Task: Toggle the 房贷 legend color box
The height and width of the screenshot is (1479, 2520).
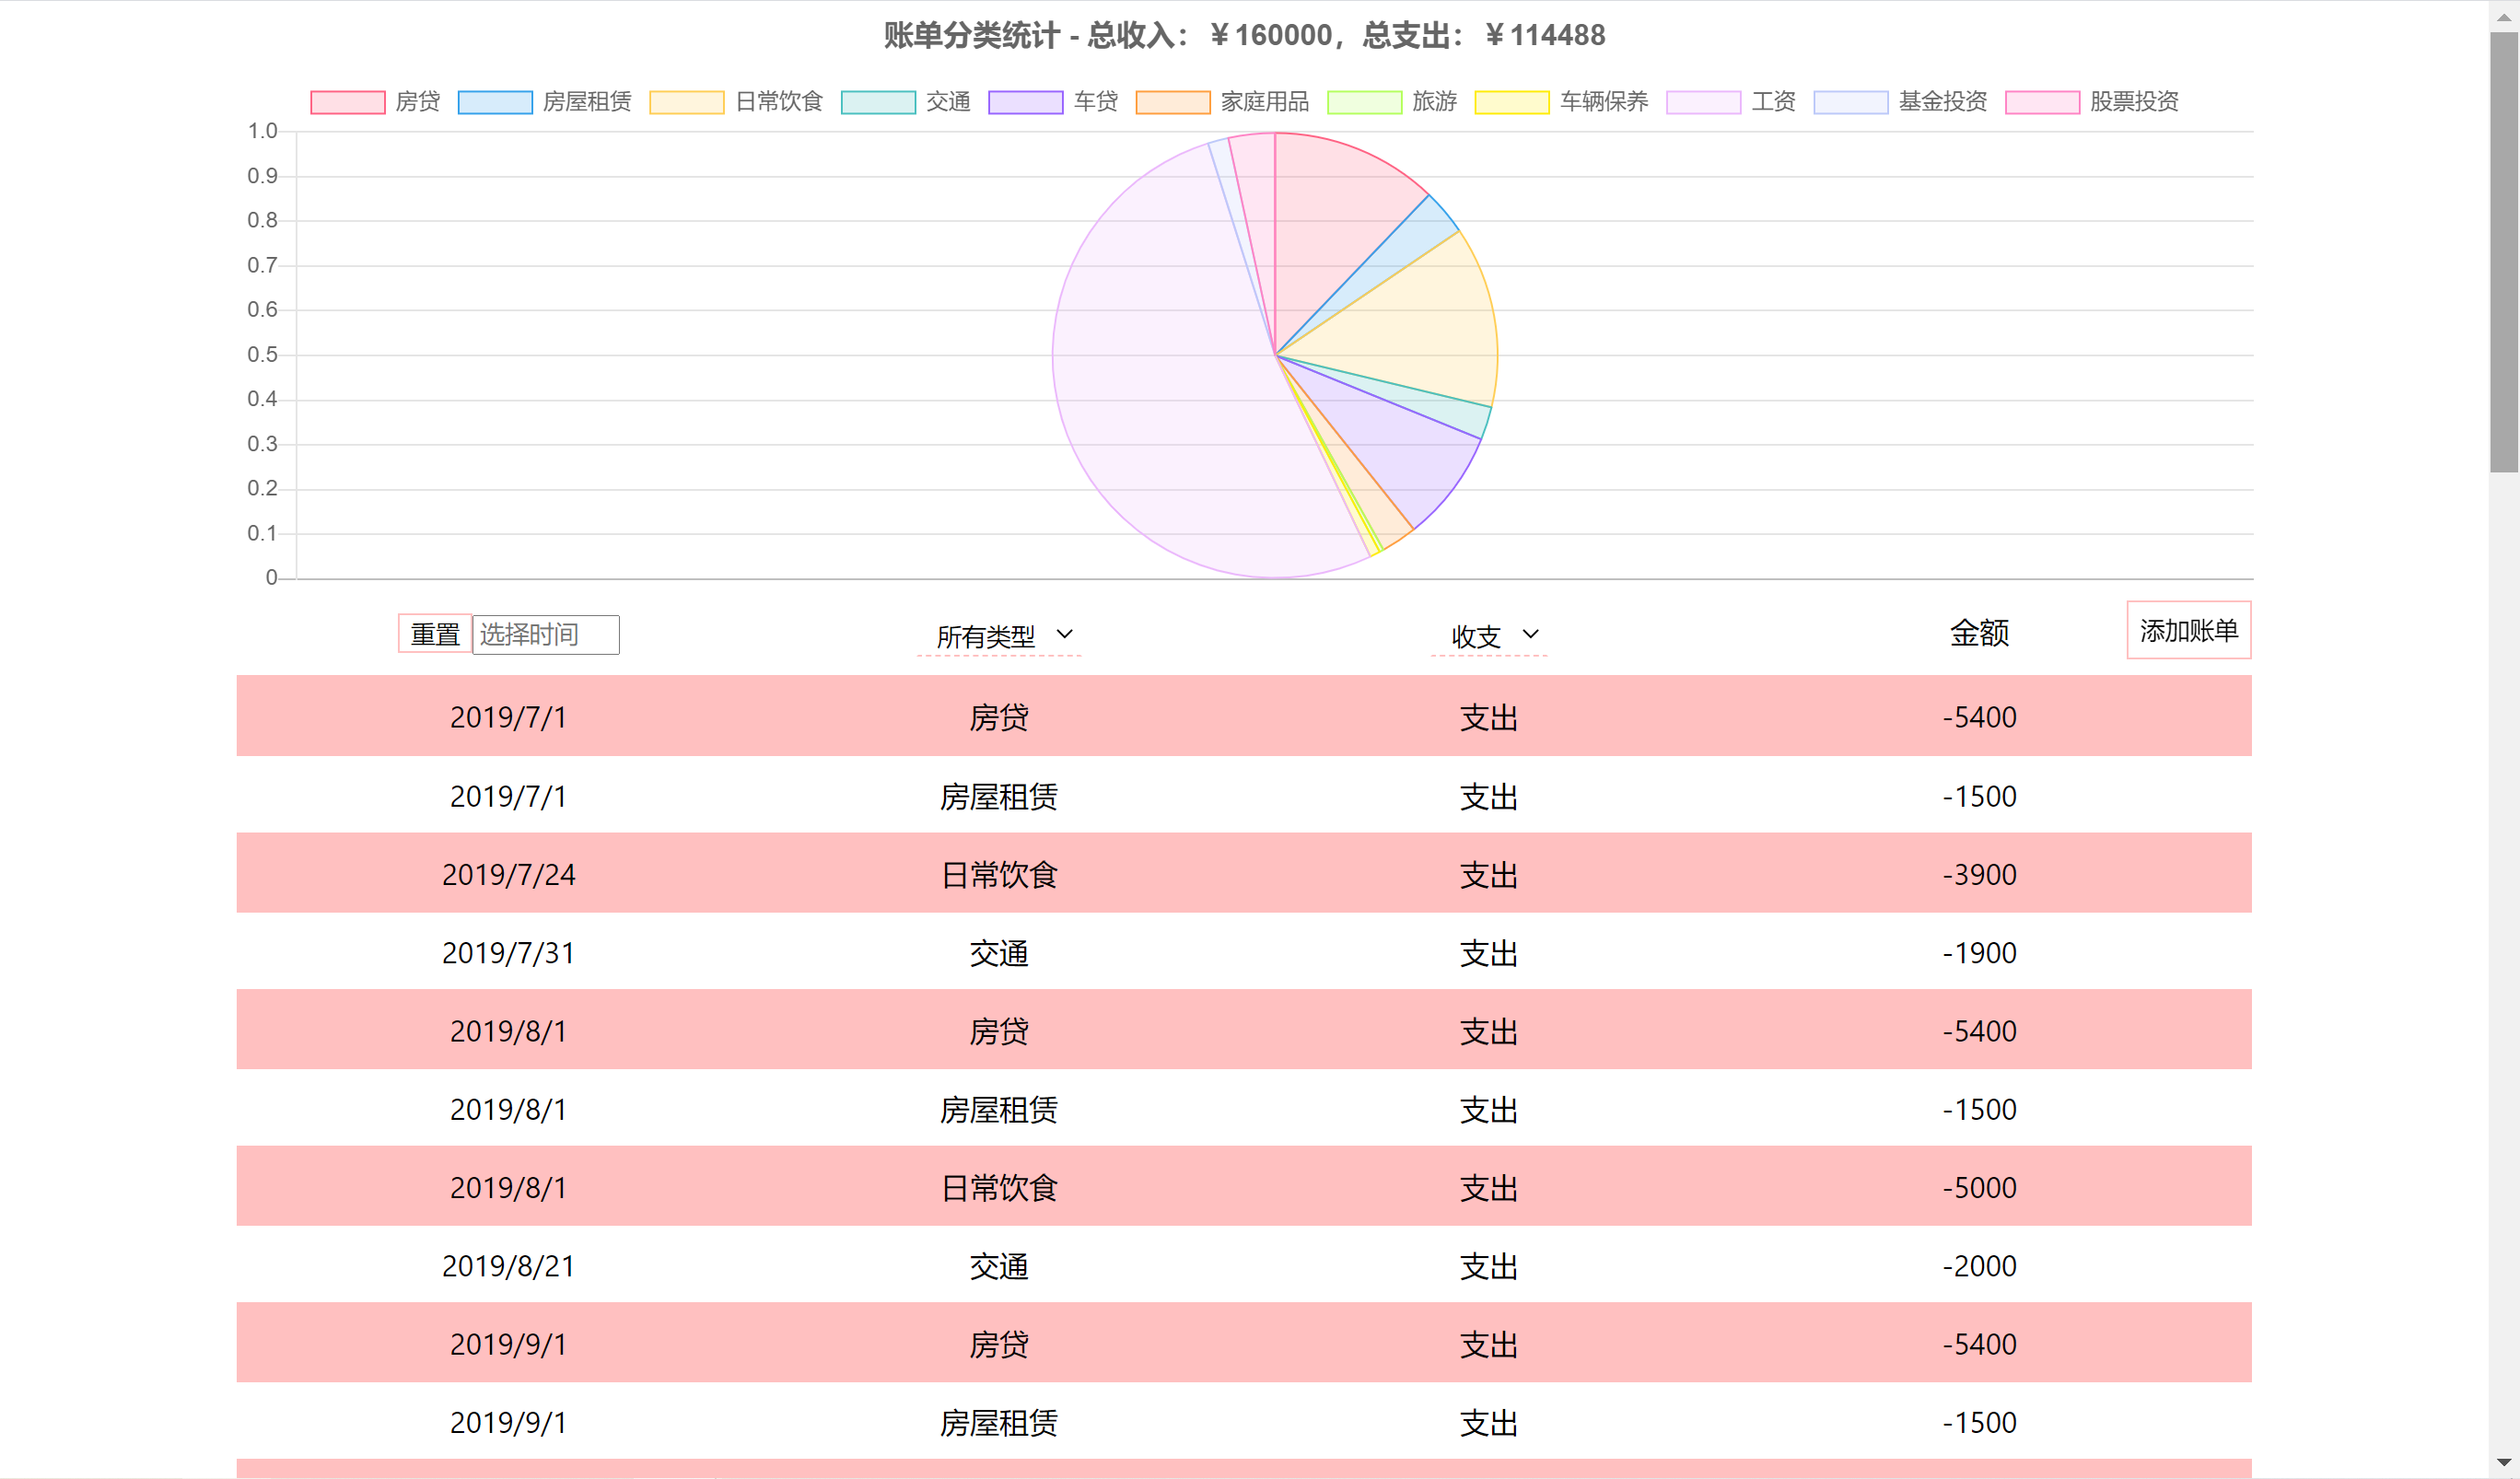Action: (347, 102)
